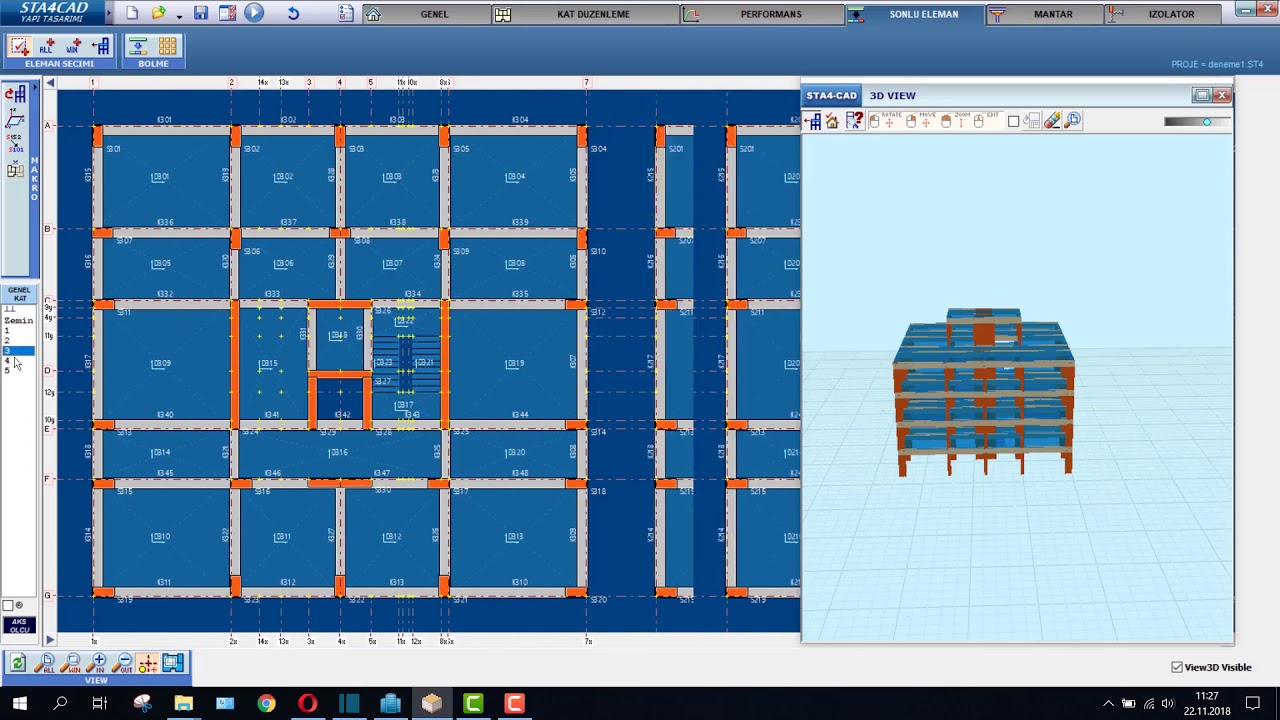
Task: Choose window selection WIN tool
Action: tap(73, 47)
